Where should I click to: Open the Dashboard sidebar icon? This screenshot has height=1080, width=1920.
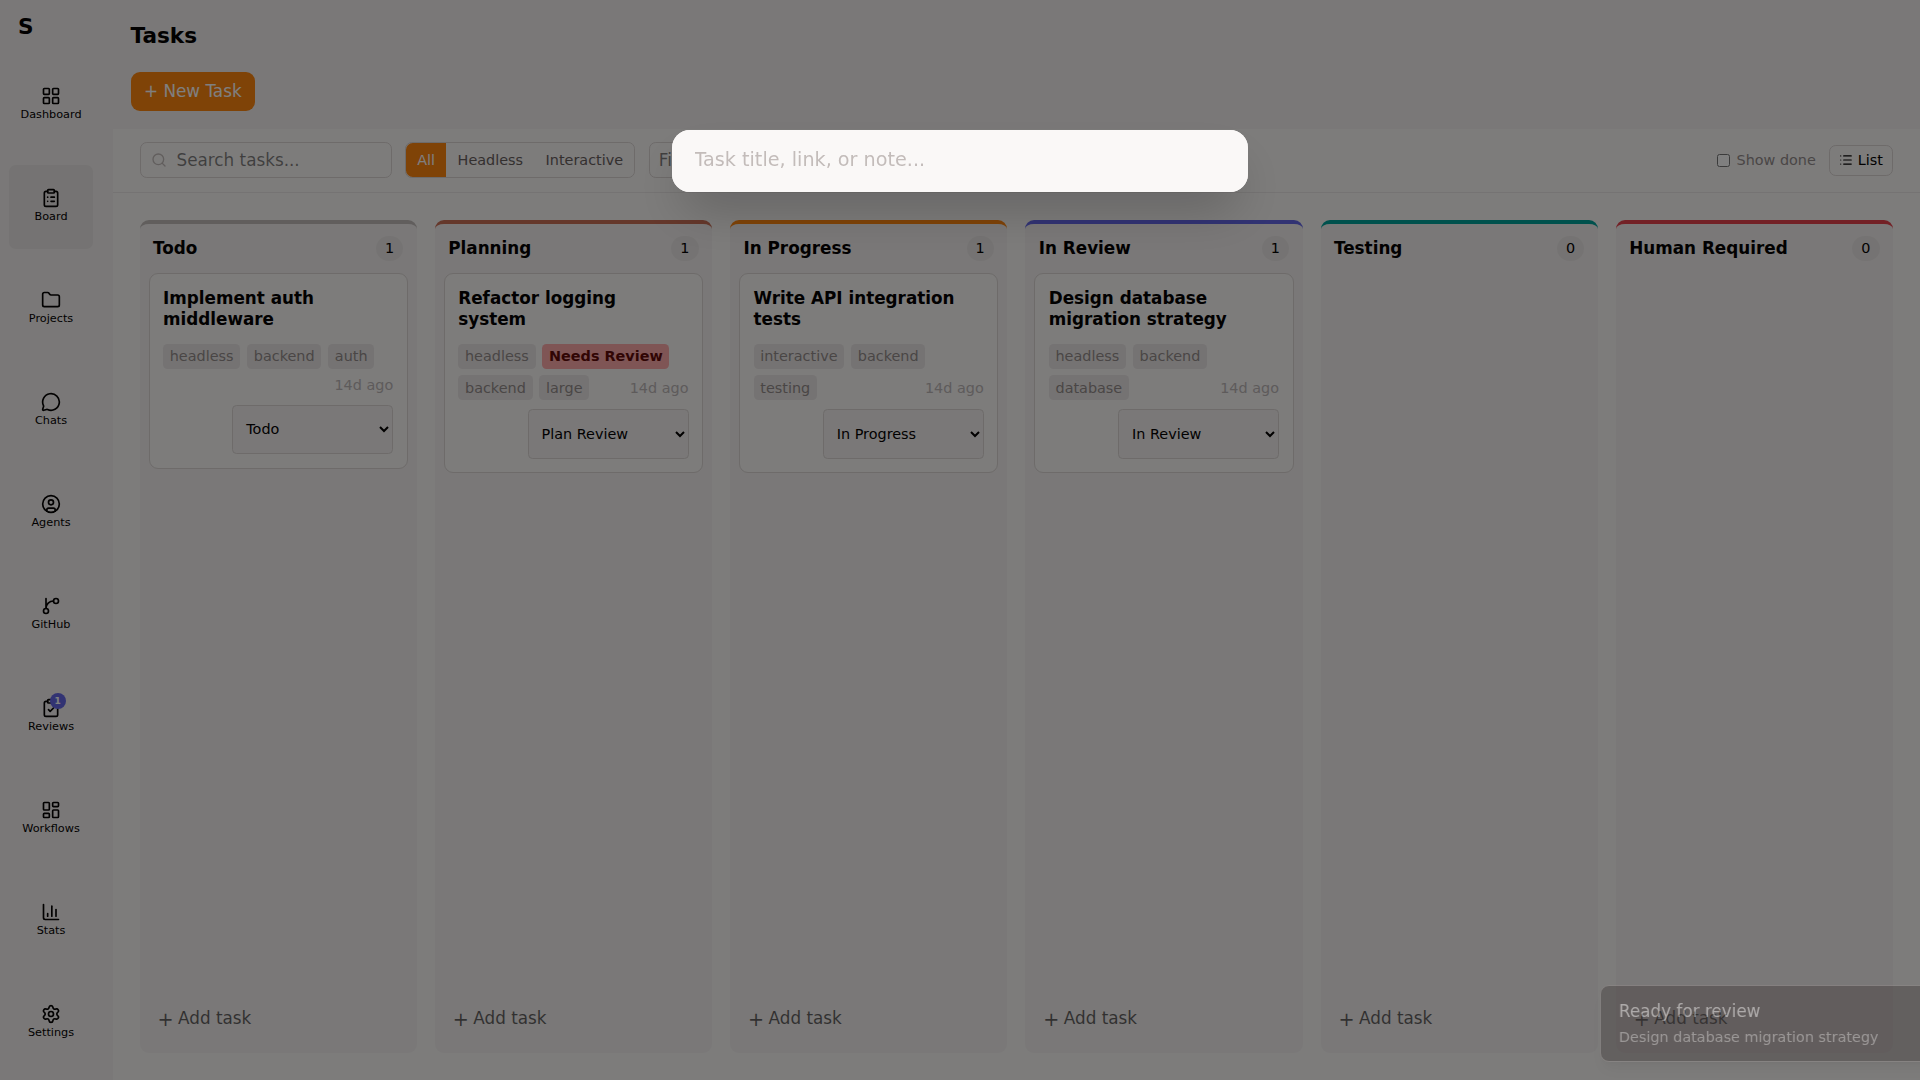click(x=51, y=103)
